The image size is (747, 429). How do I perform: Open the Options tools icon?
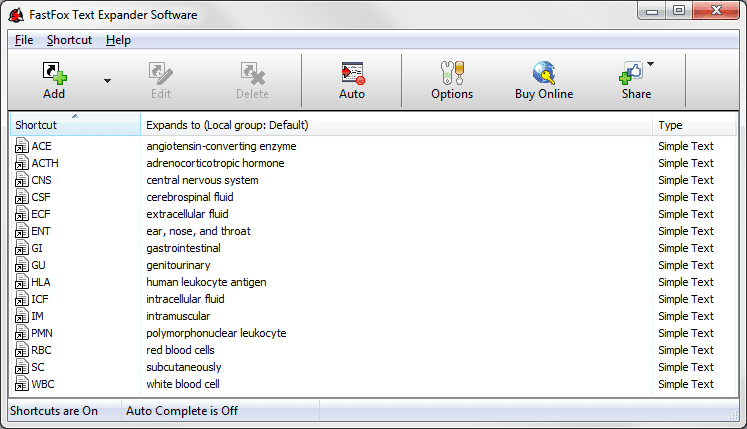coord(452,73)
